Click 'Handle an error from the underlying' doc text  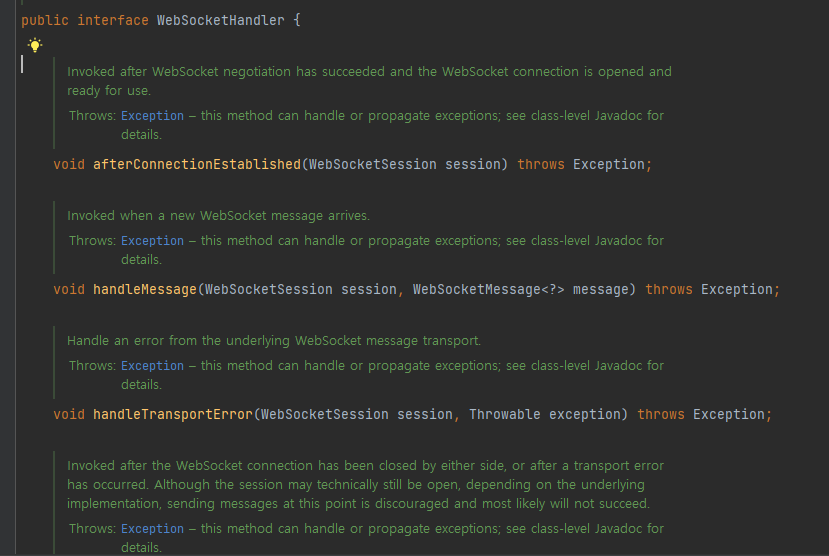click(179, 341)
